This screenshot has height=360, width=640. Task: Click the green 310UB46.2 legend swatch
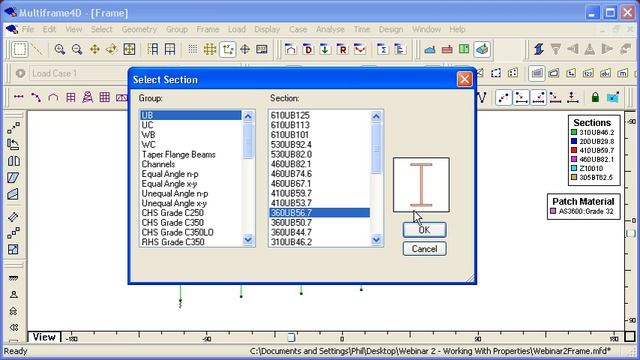tap(574, 132)
